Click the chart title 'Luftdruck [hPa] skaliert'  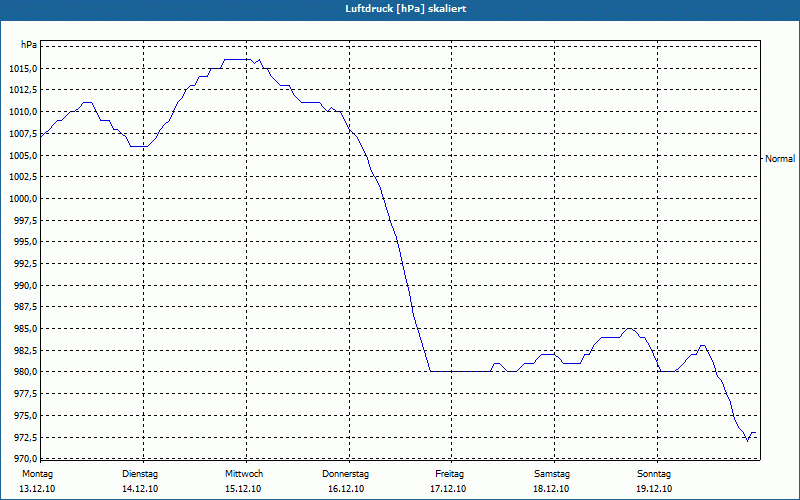[406, 9]
